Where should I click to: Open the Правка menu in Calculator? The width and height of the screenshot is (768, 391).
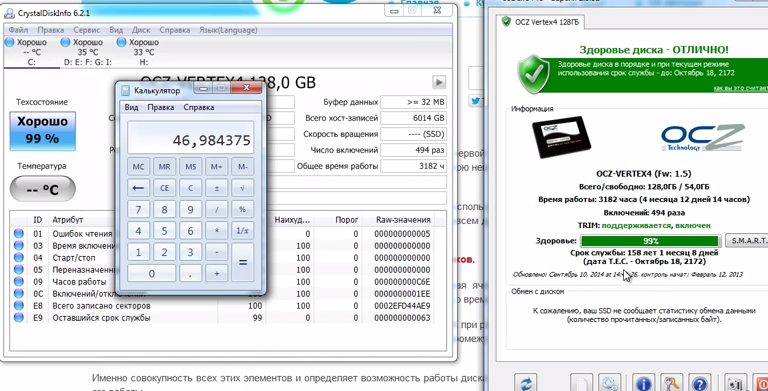tap(161, 107)
